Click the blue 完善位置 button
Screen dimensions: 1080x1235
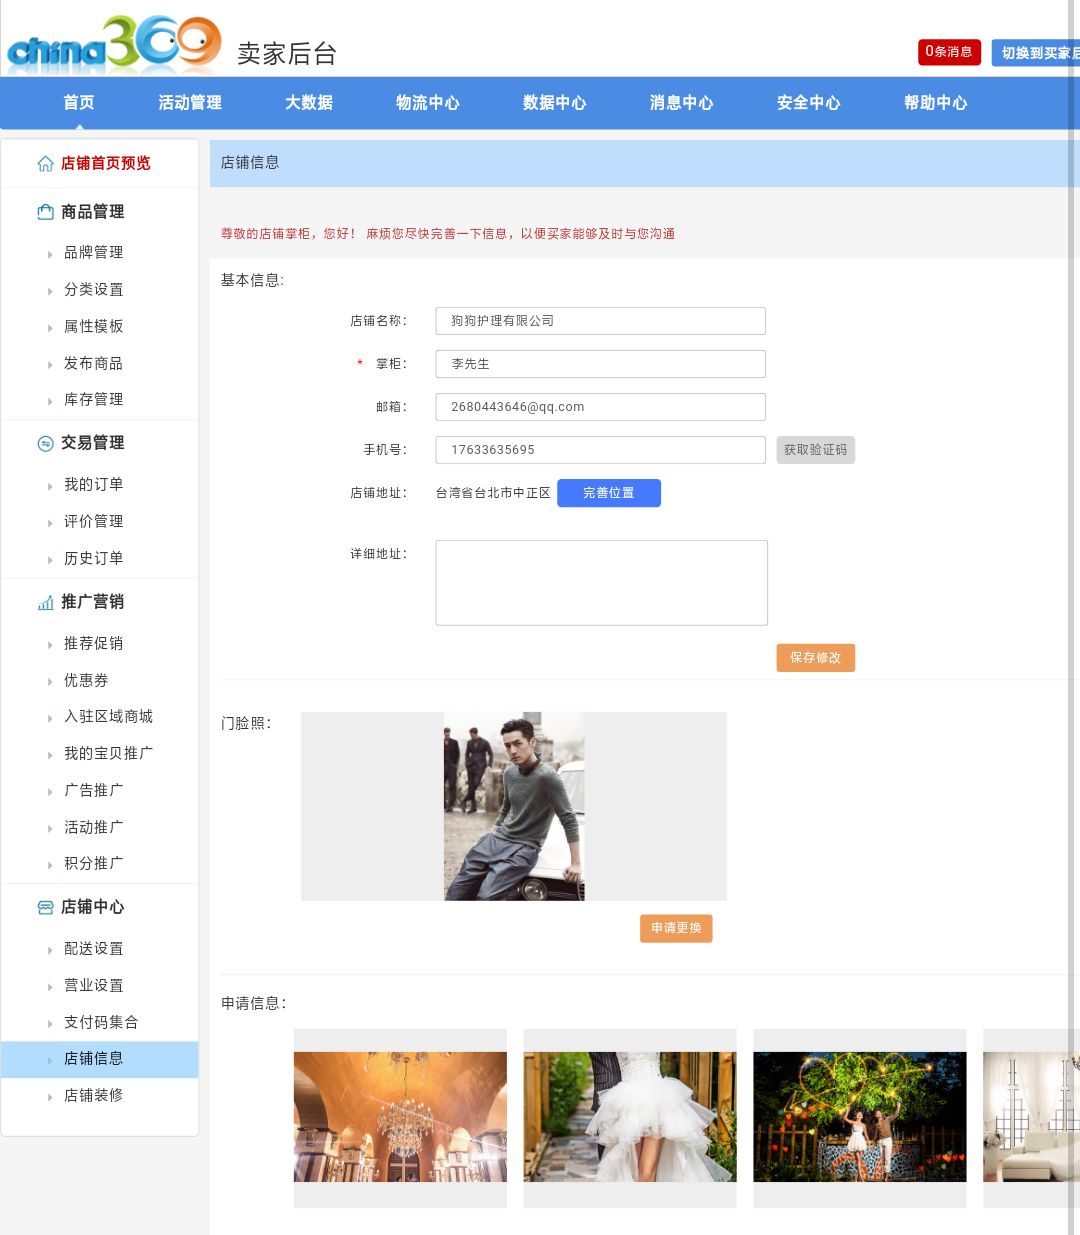(608, 493)
